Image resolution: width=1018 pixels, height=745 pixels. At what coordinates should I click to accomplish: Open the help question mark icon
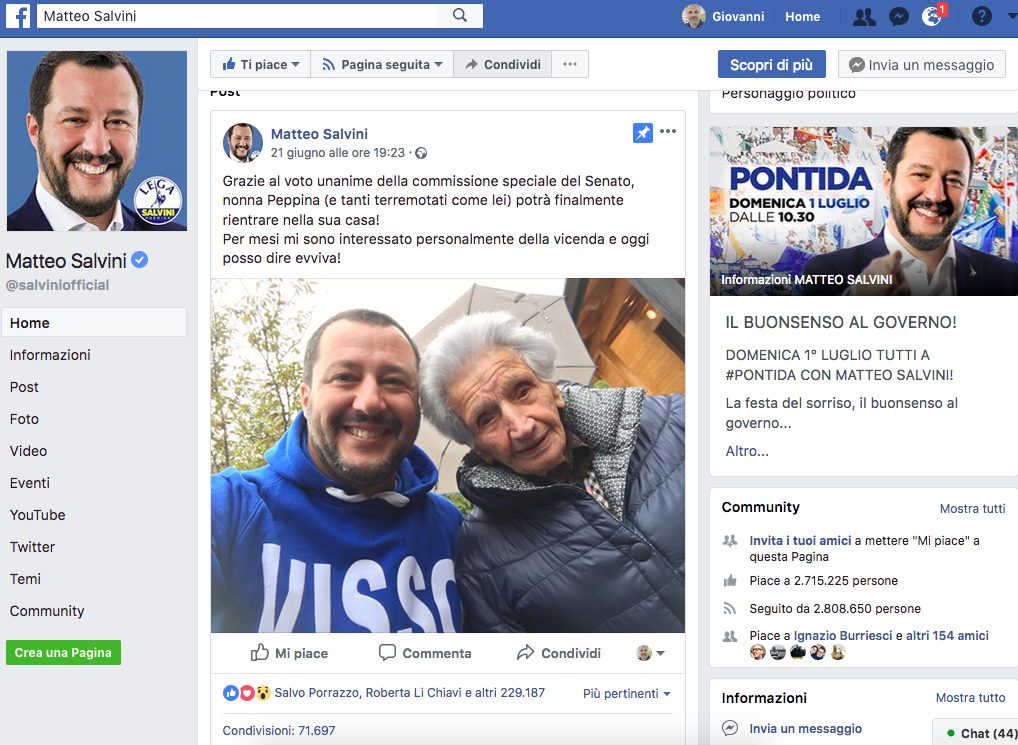coord(981,16)
